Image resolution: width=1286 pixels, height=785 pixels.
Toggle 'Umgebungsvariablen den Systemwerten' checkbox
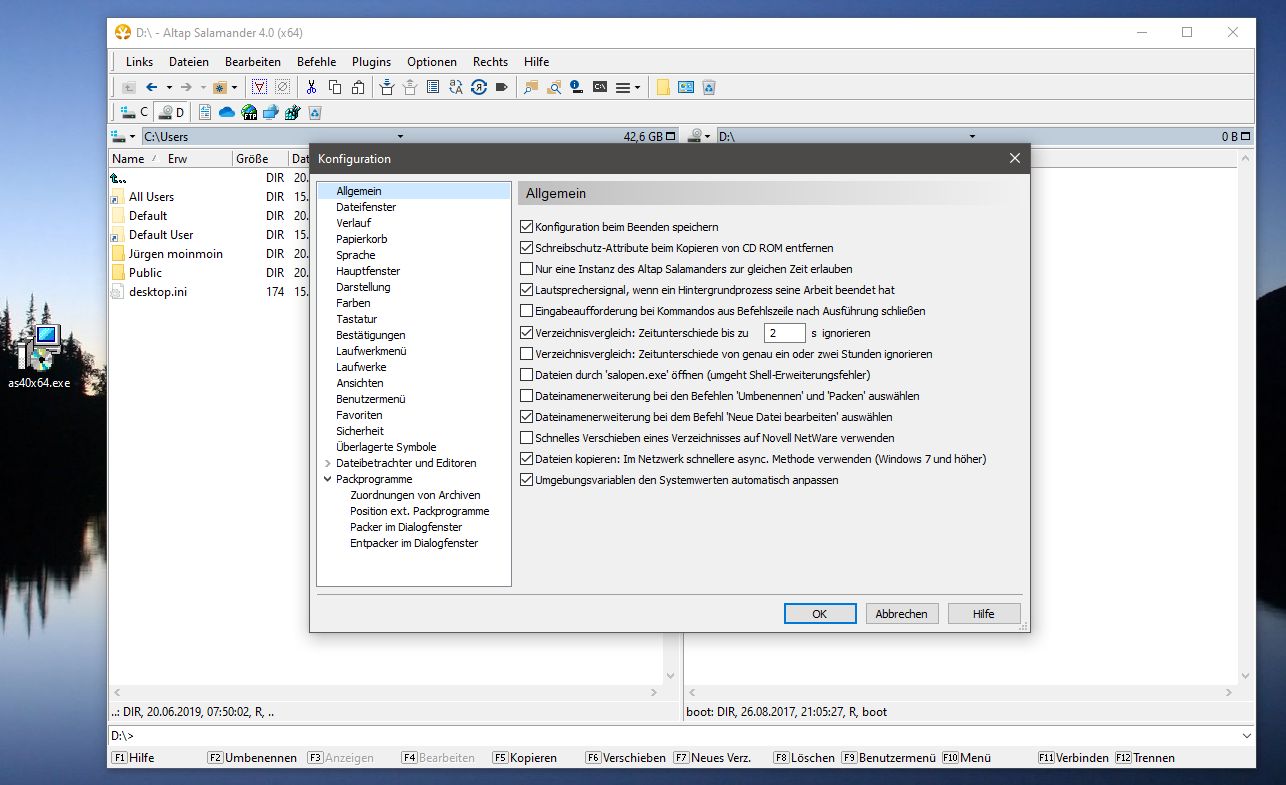(x=527, y=480)
